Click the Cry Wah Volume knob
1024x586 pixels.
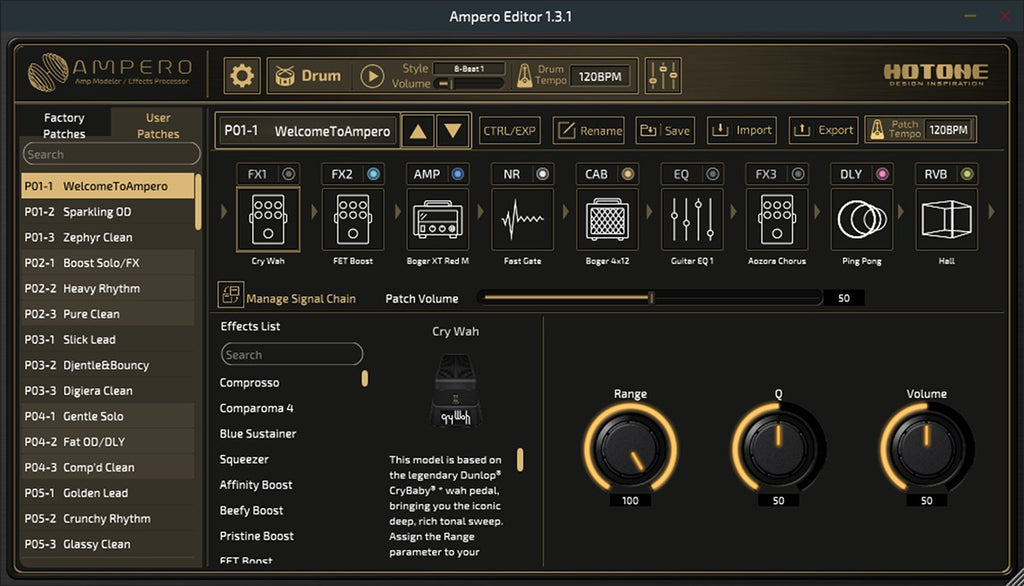click(x=927, y=448)
